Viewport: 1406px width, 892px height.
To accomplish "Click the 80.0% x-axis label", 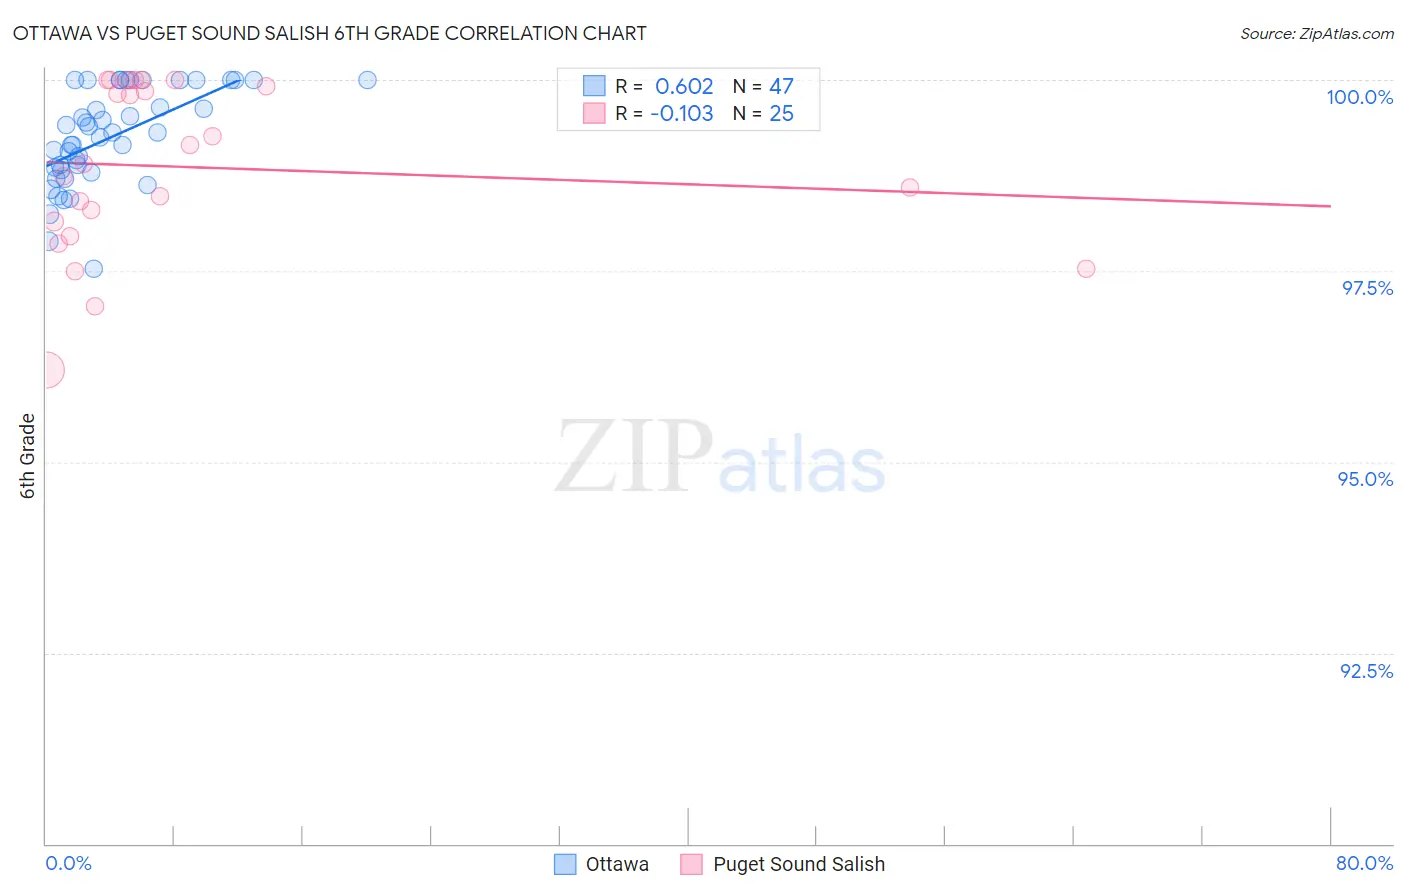I will (x=1364, y=863).
